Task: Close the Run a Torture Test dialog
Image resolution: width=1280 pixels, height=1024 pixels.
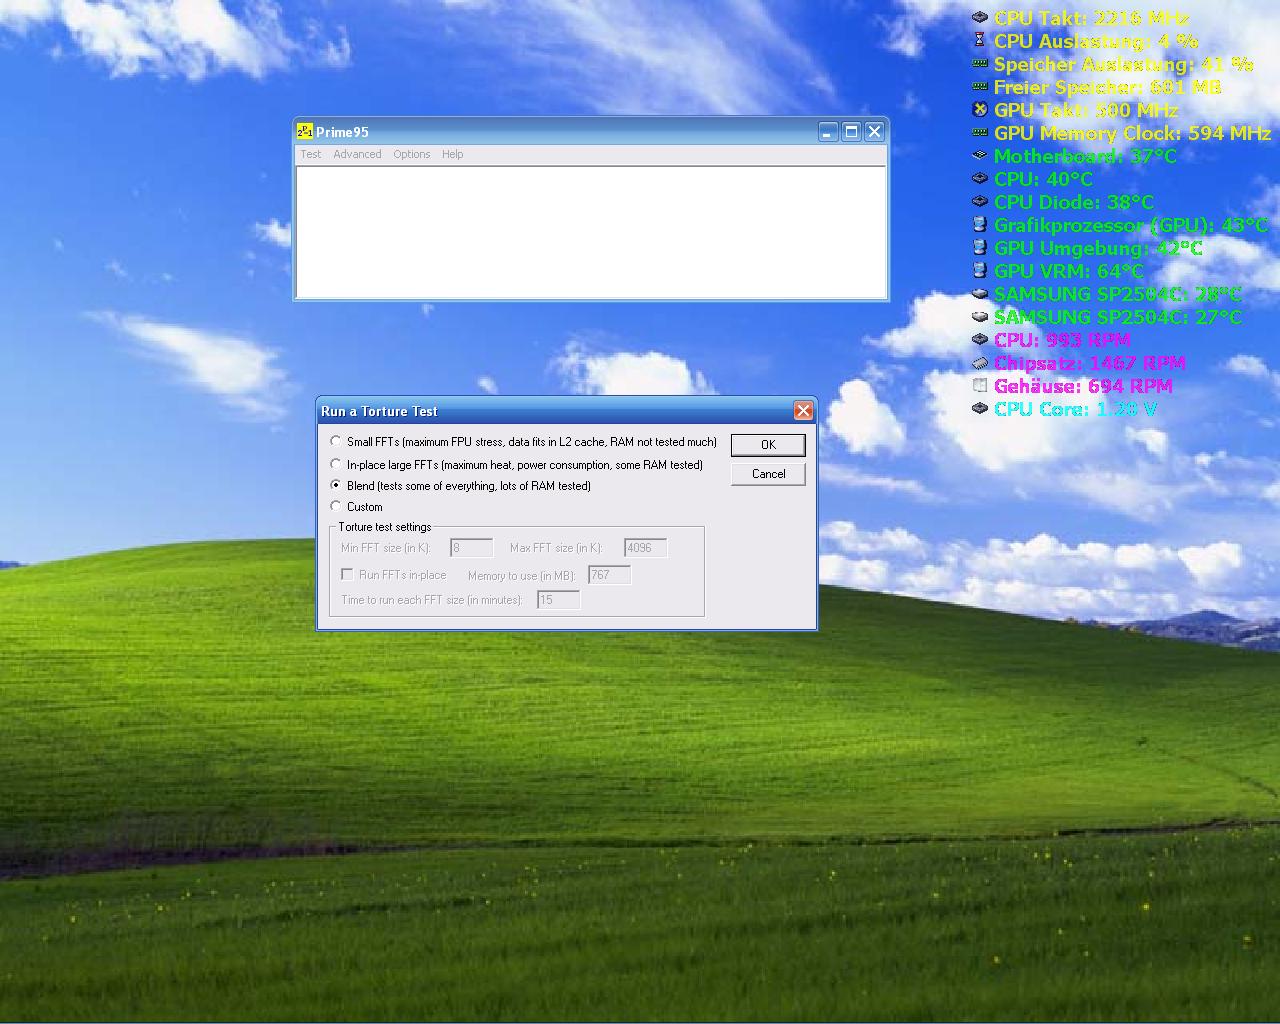Action: pos(803,411)
